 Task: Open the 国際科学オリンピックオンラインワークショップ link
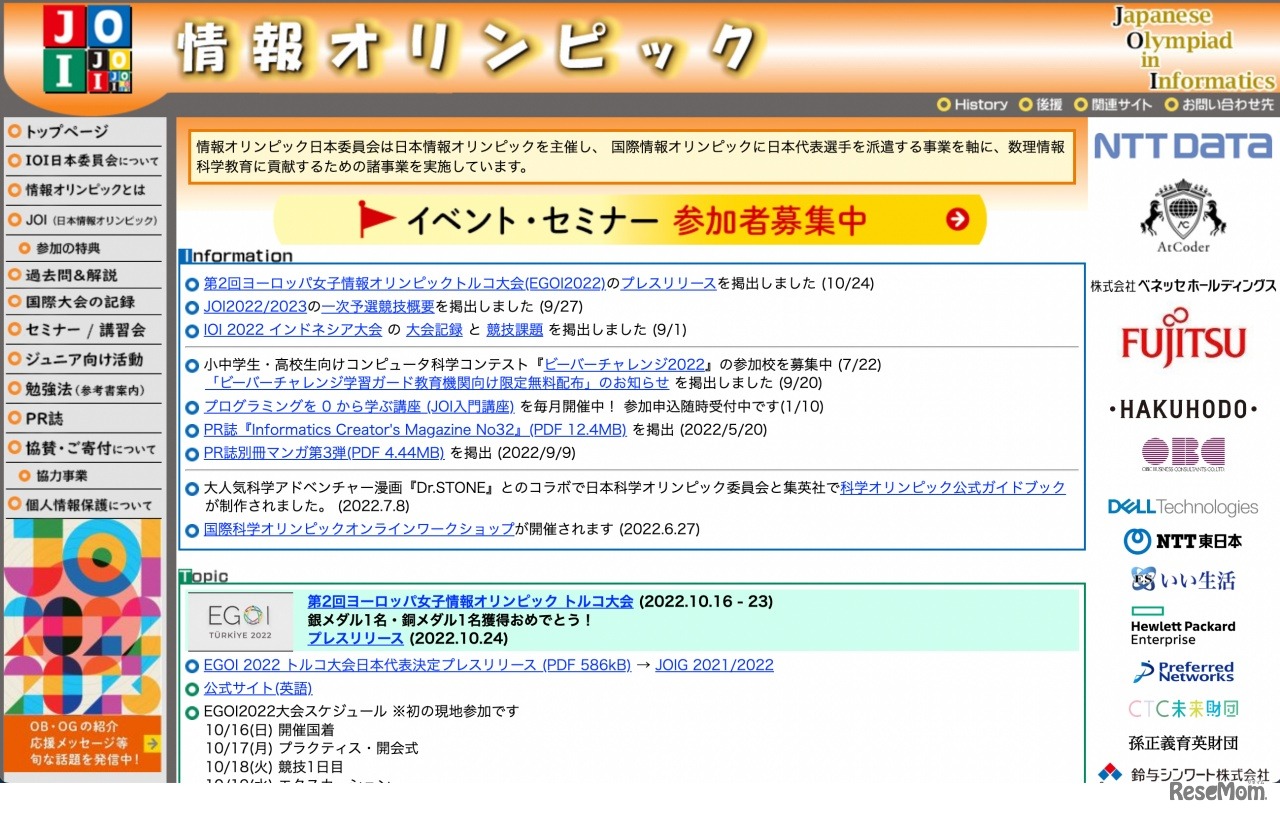tap(359, 528)
